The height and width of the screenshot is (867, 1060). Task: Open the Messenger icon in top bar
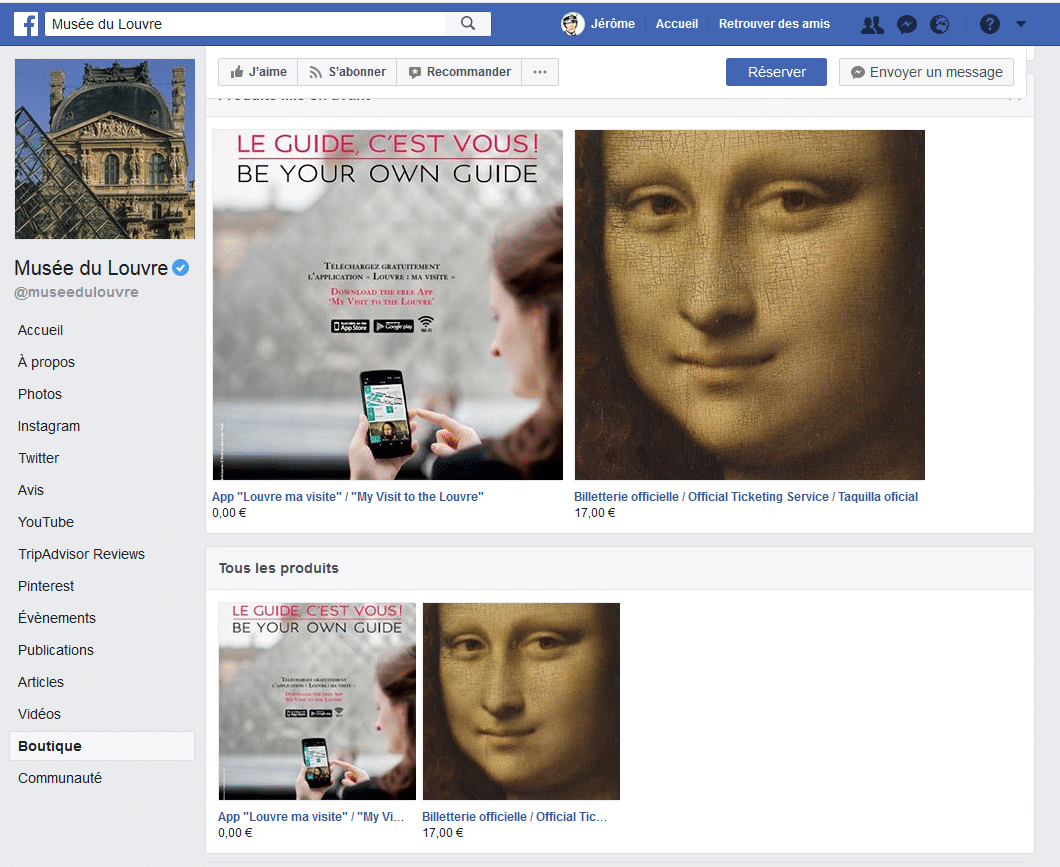(907, 24)
